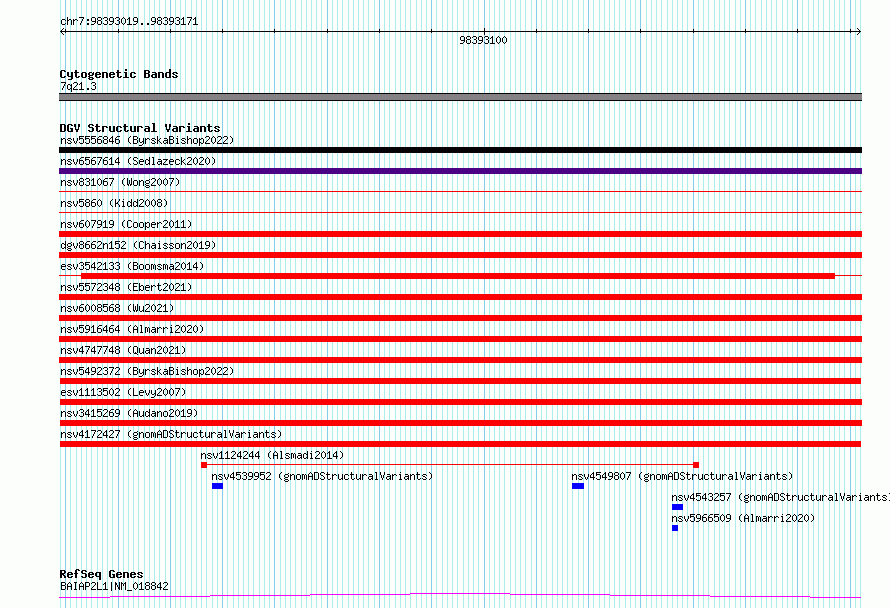This screenshot has height=608, width=890.
Task: Select variant nsv5916464 (Almarri2020) label
Action: [x=132, y=329]
